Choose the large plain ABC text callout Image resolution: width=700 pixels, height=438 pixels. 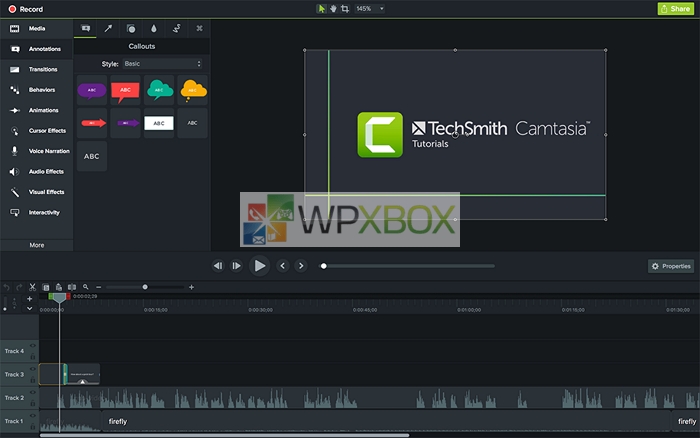(x=92, y=156)
